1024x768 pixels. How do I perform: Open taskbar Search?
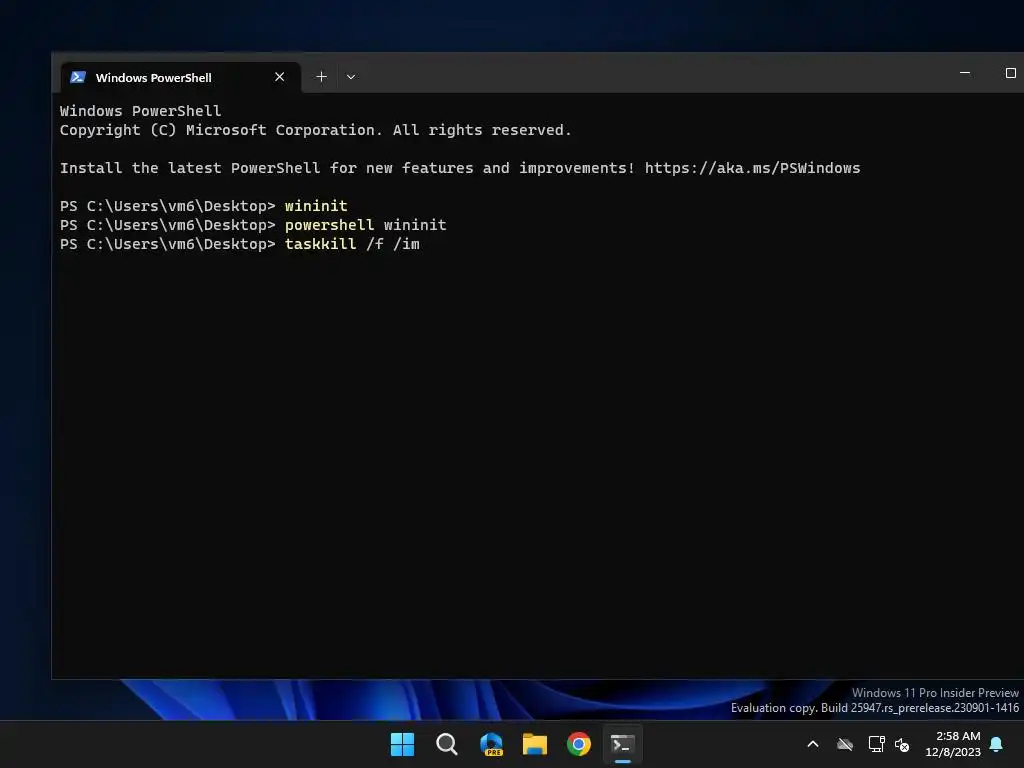pos(447,744)
